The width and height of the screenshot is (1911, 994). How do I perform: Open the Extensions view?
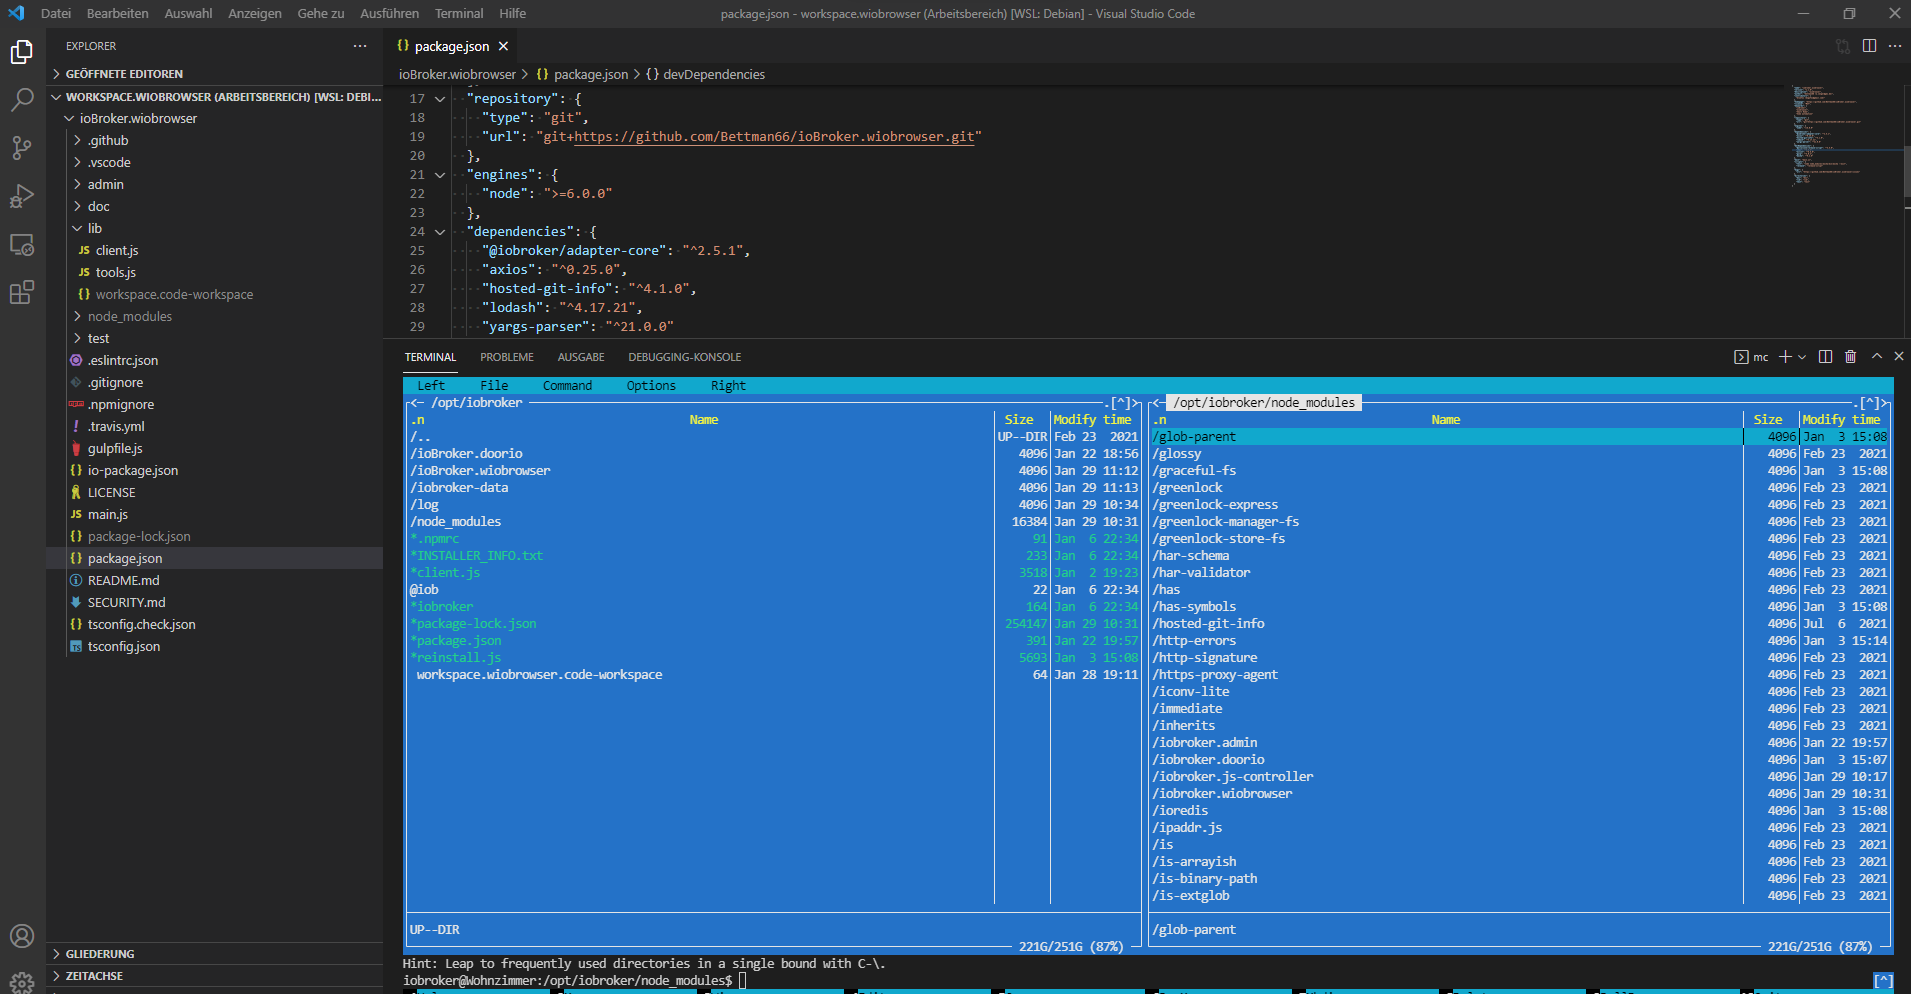(x=22, y=292)
